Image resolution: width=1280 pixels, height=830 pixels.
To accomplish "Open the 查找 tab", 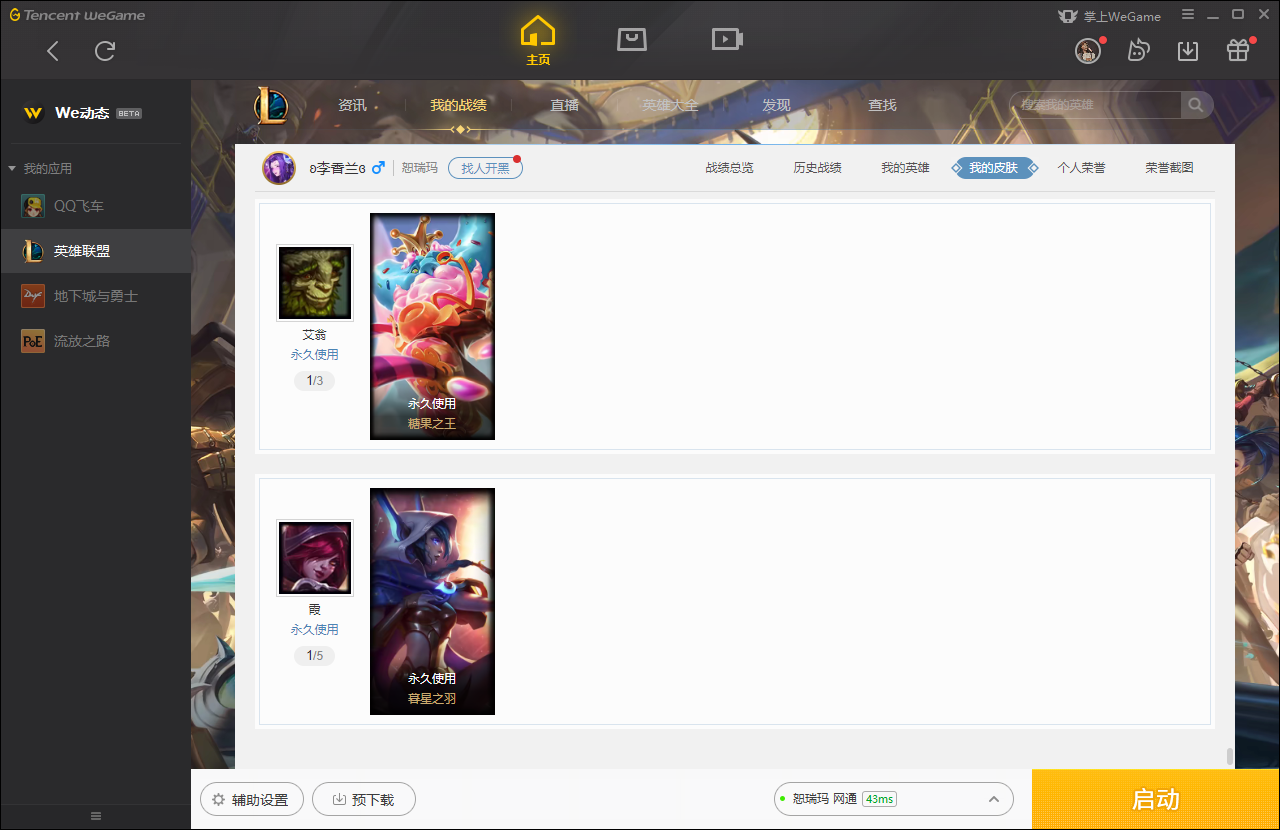I will click(882, 105).
